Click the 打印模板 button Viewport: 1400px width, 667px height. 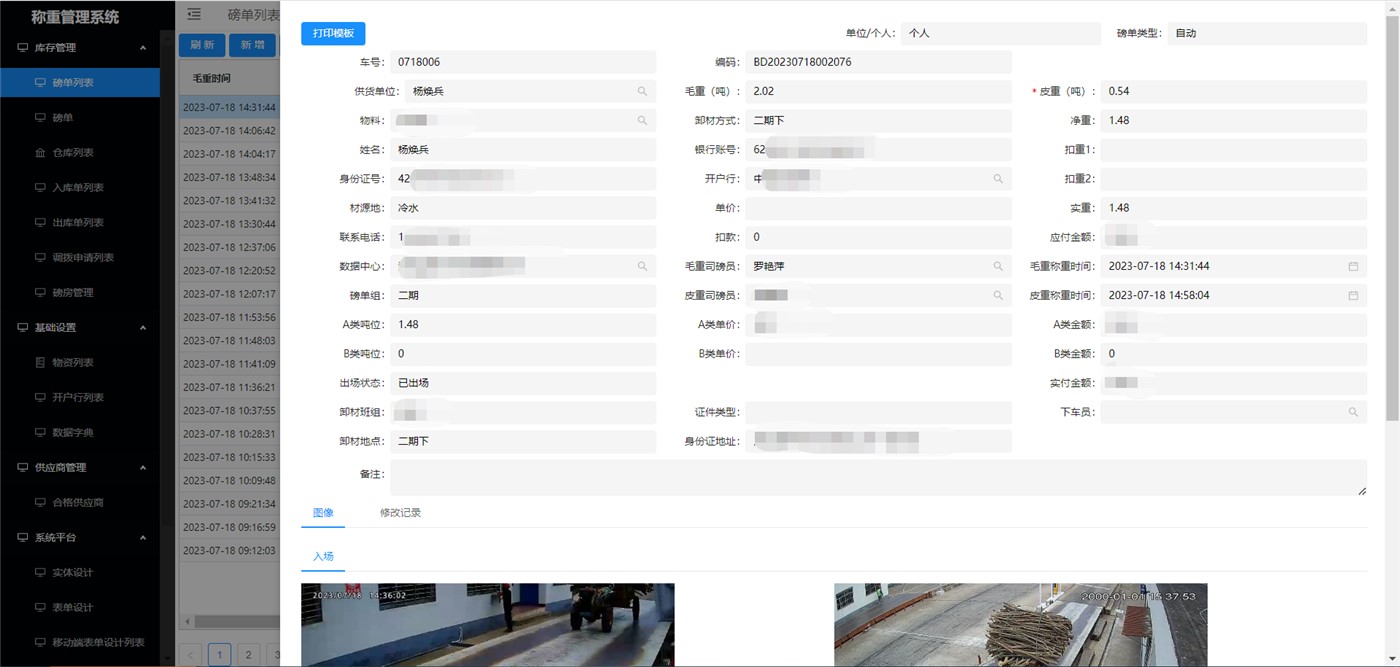pos(333,33)
